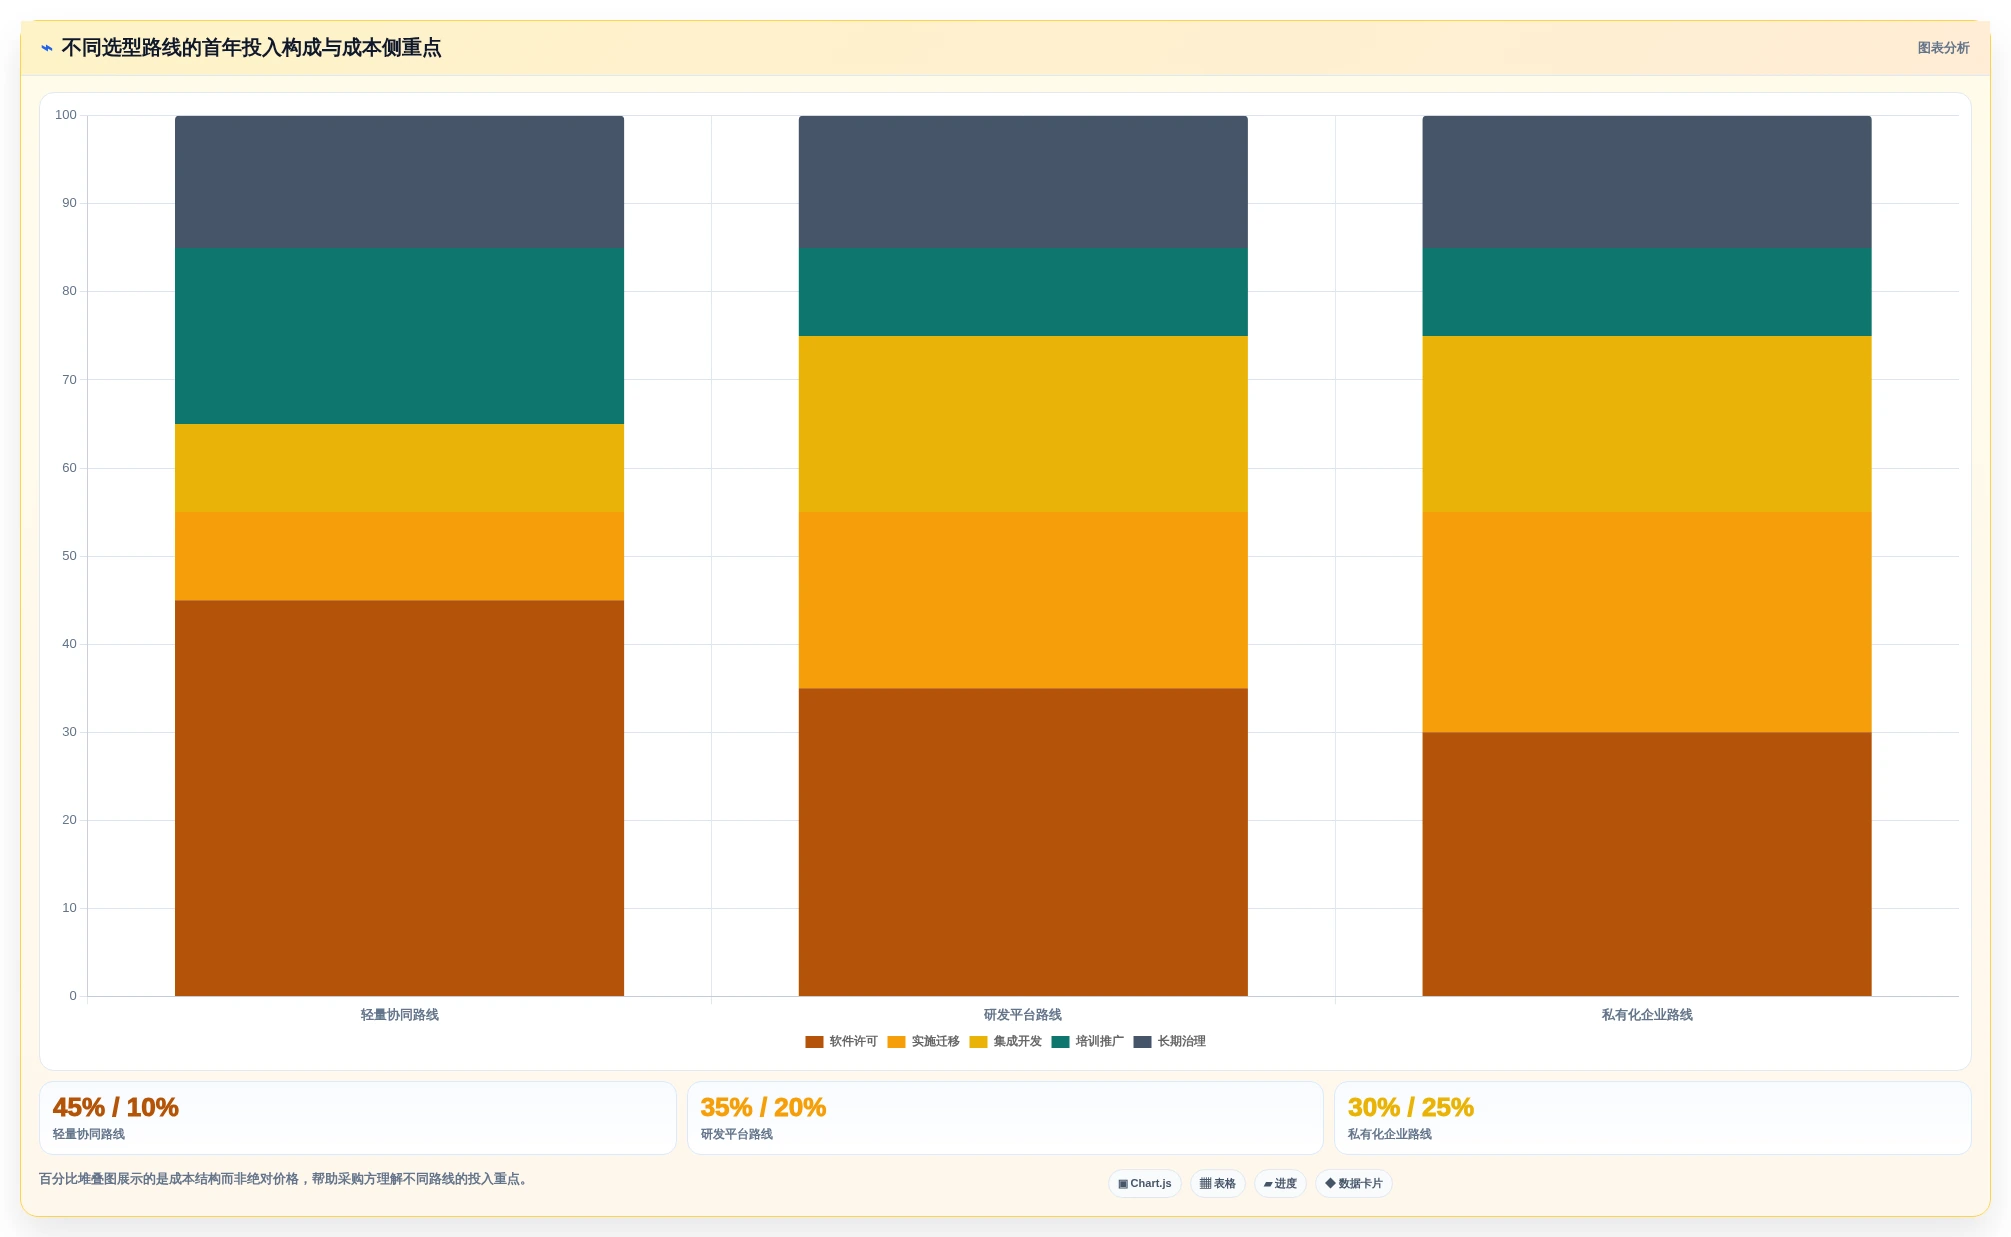Viewport: 2011px width, 1237px height.
Task: Select 培训推广 segment of 私有化企业路线 bar
Action: coord(1647,292)
